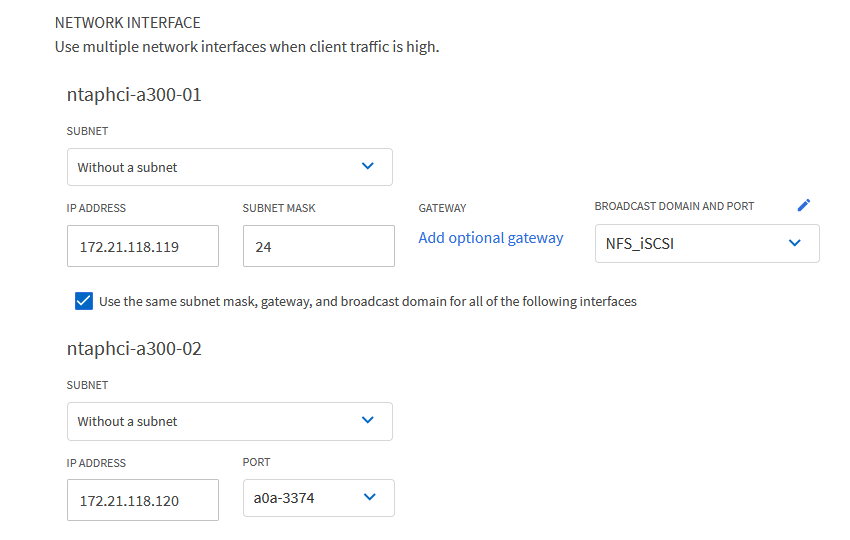Click the 'Add optional gateway' link
This screenshot has height=540, width=850.
tap(491, 238)
